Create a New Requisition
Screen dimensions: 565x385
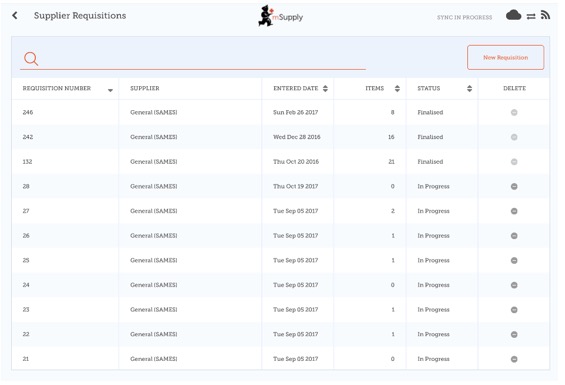(x=506, y=57)
